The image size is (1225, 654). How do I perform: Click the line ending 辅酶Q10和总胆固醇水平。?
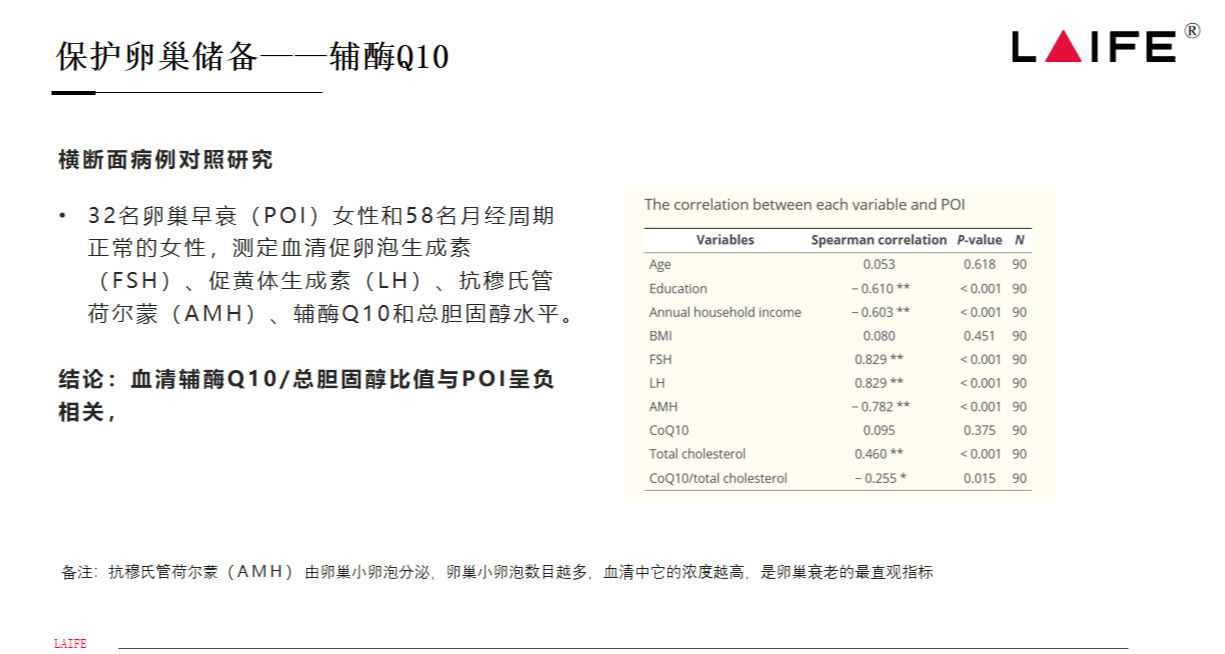point(333,314)
